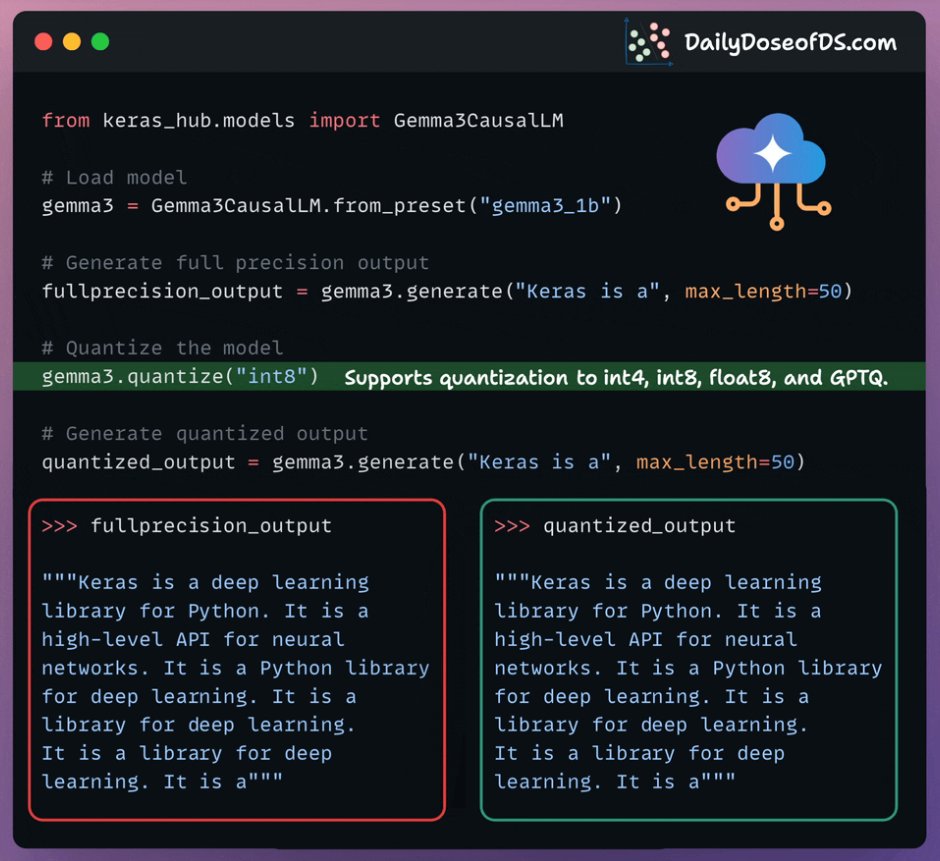940x861 pixels.
Task: Click the fullprecision_output = gemma3.generate line
Action: pyautogui.click(x=447, y=291)
